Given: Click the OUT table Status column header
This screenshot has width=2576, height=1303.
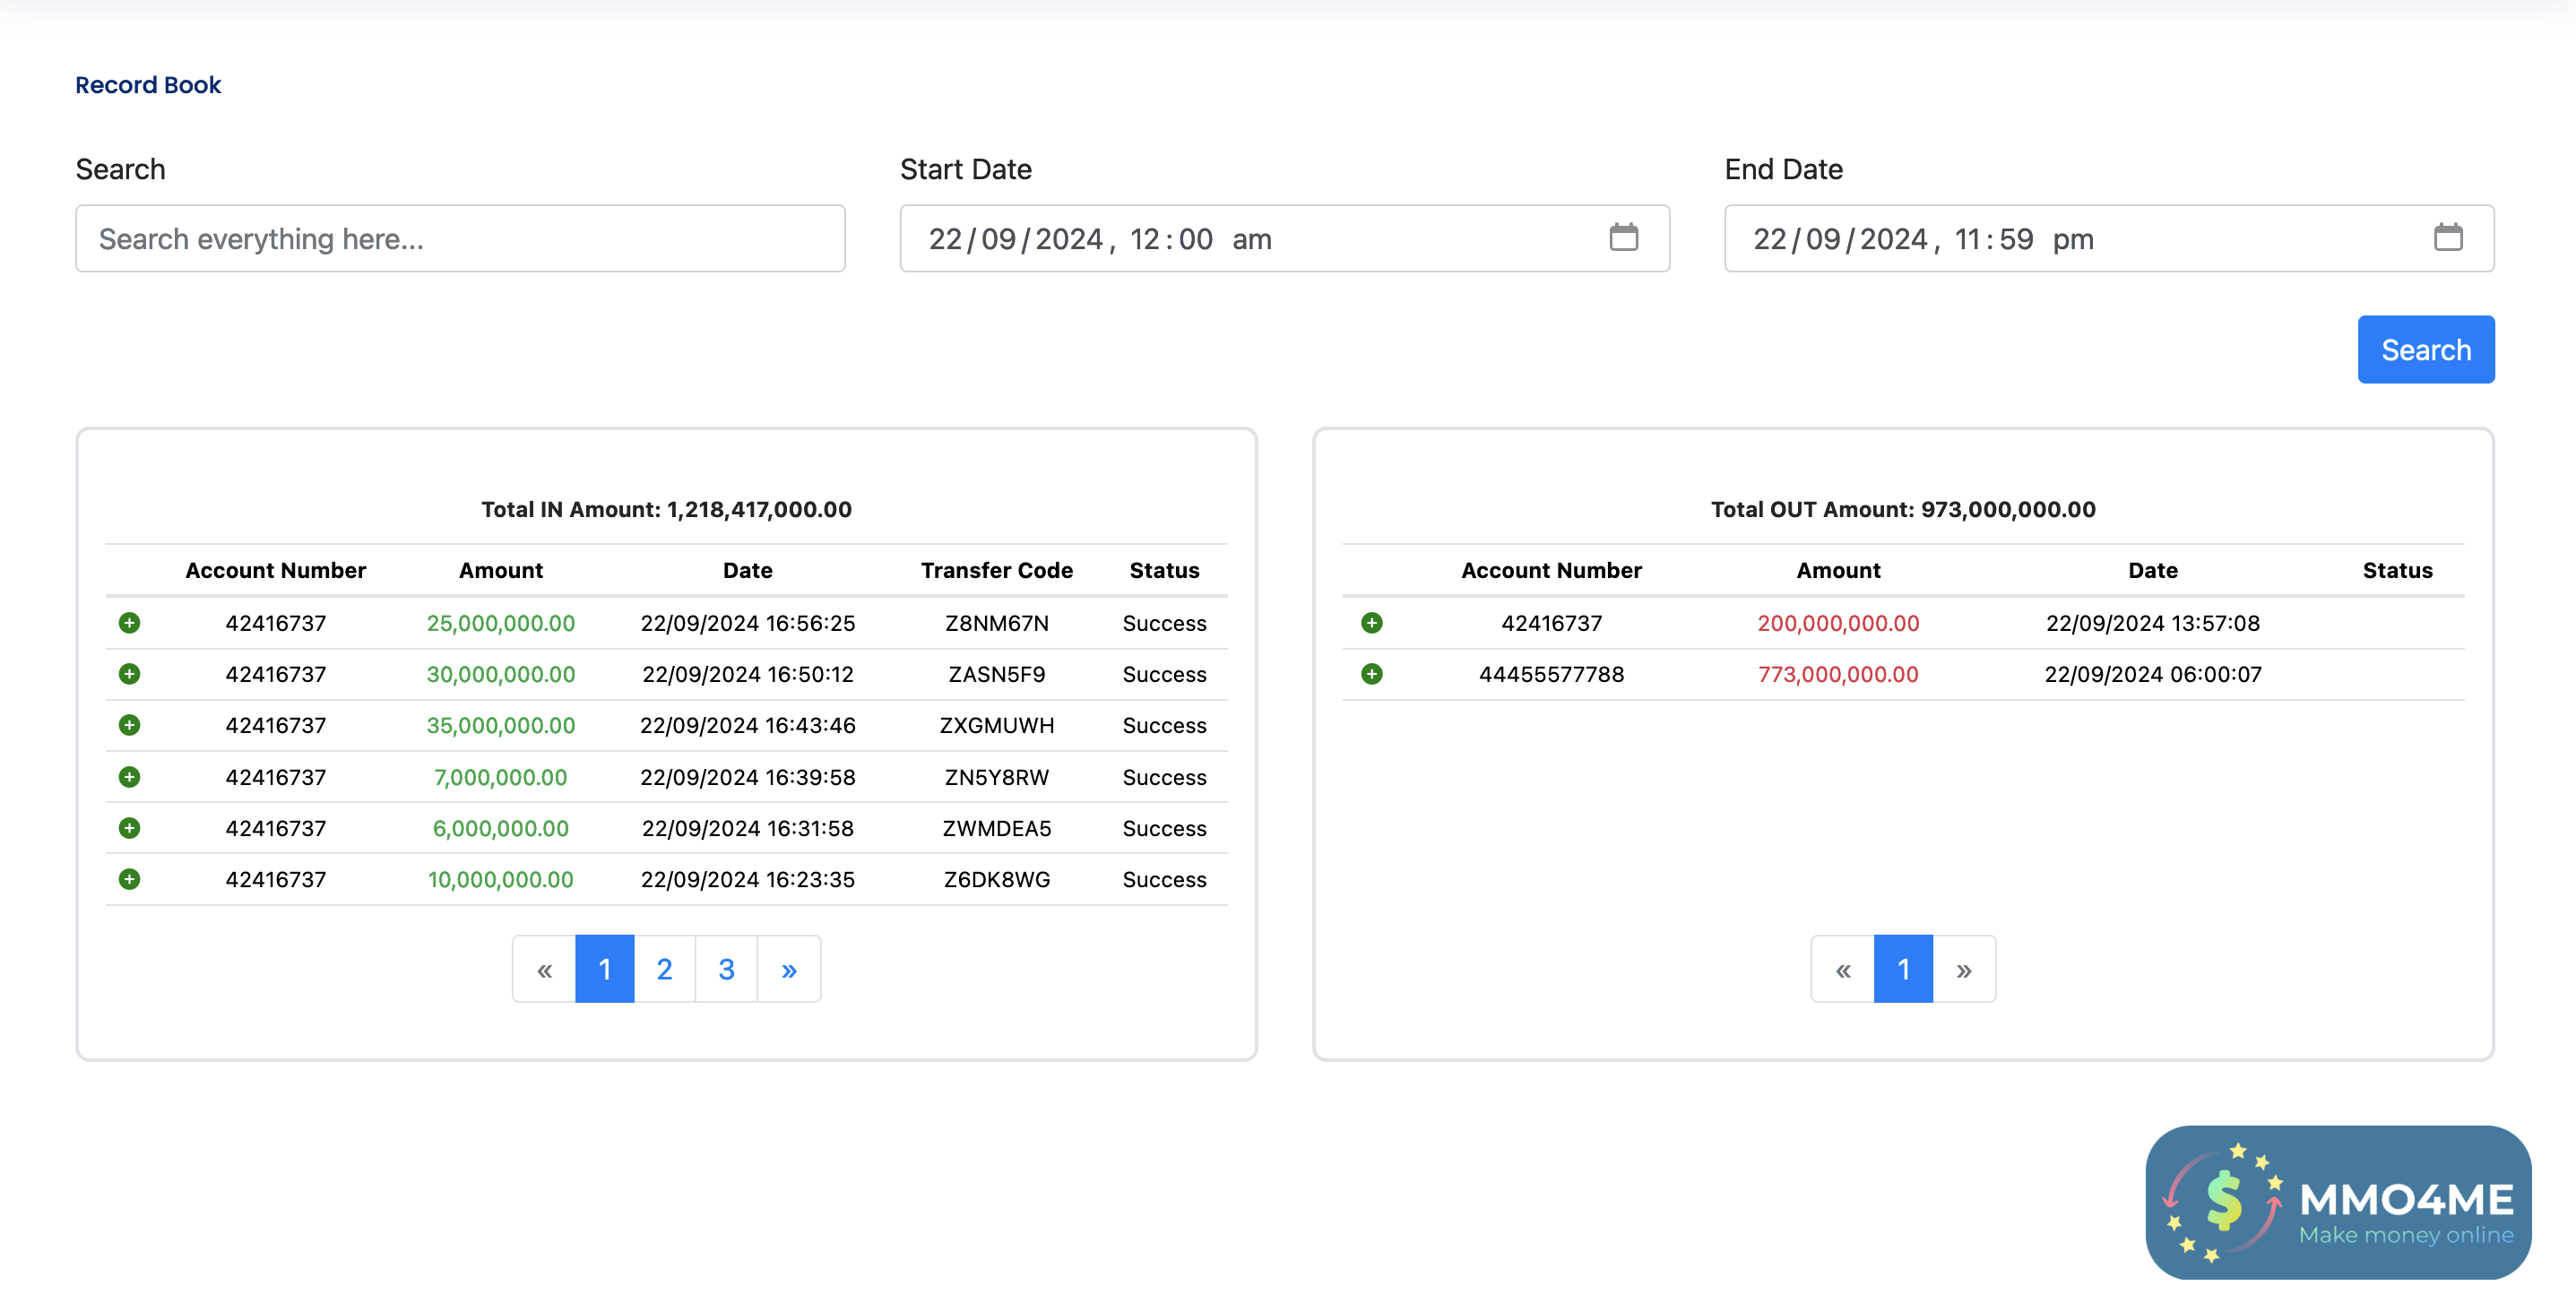Looking at the screenshot, I should tap(2397, 571).
